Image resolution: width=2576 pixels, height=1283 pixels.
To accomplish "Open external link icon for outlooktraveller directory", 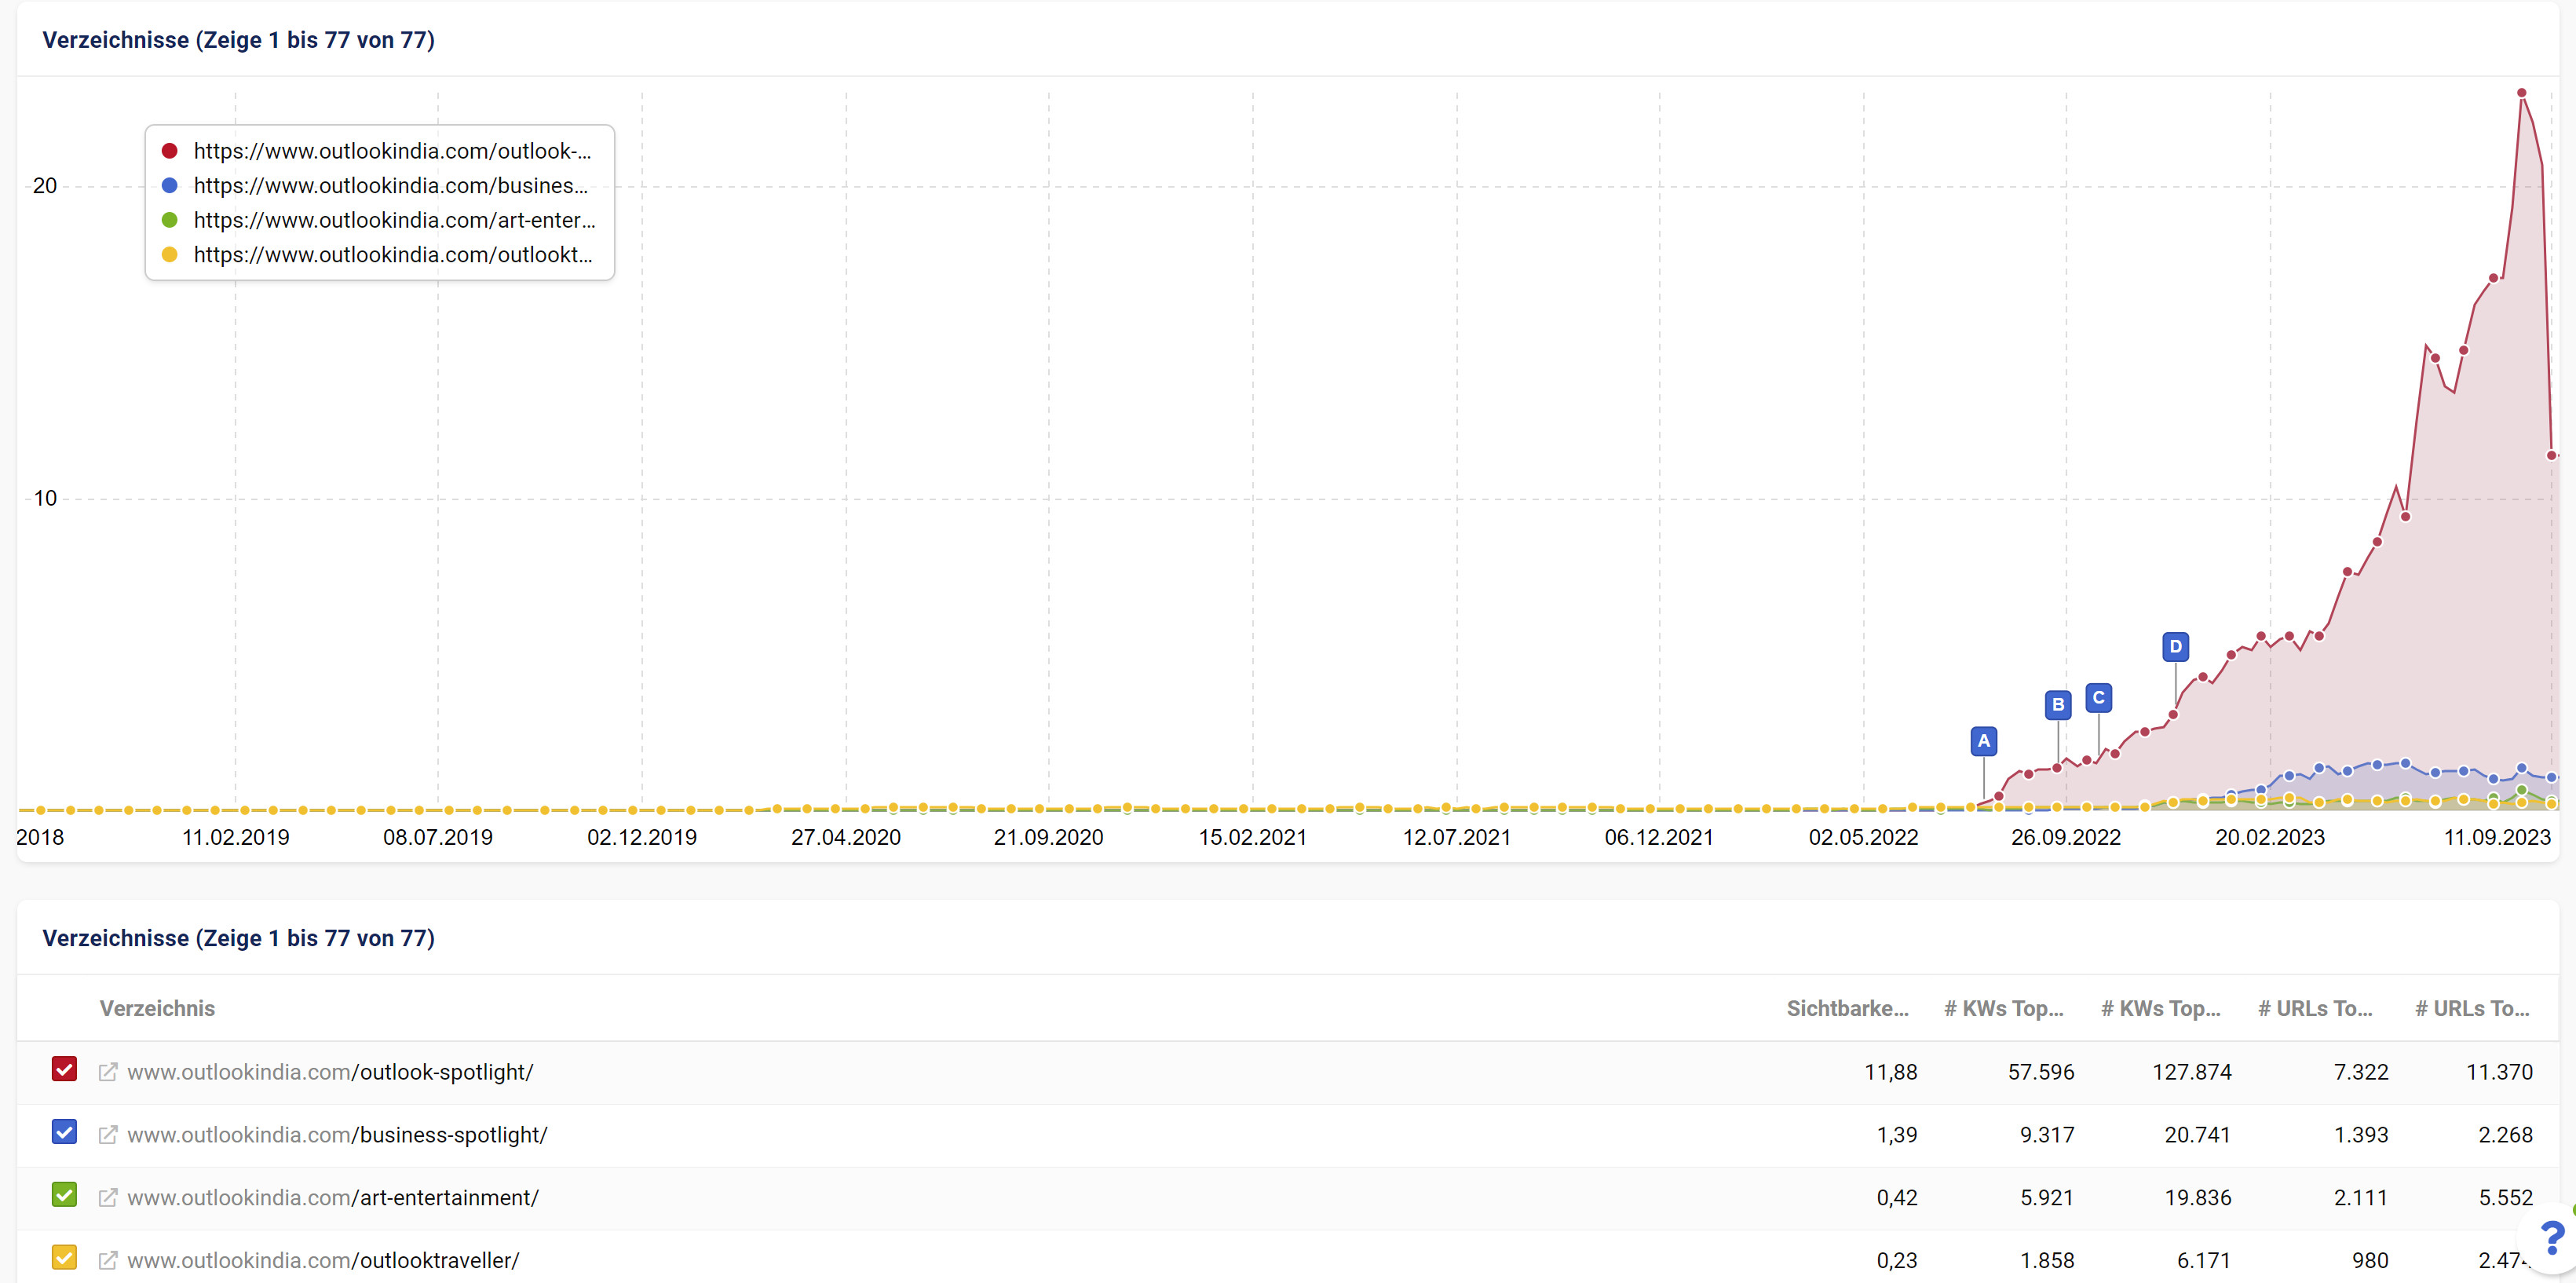I will [x=108, y=1260].
